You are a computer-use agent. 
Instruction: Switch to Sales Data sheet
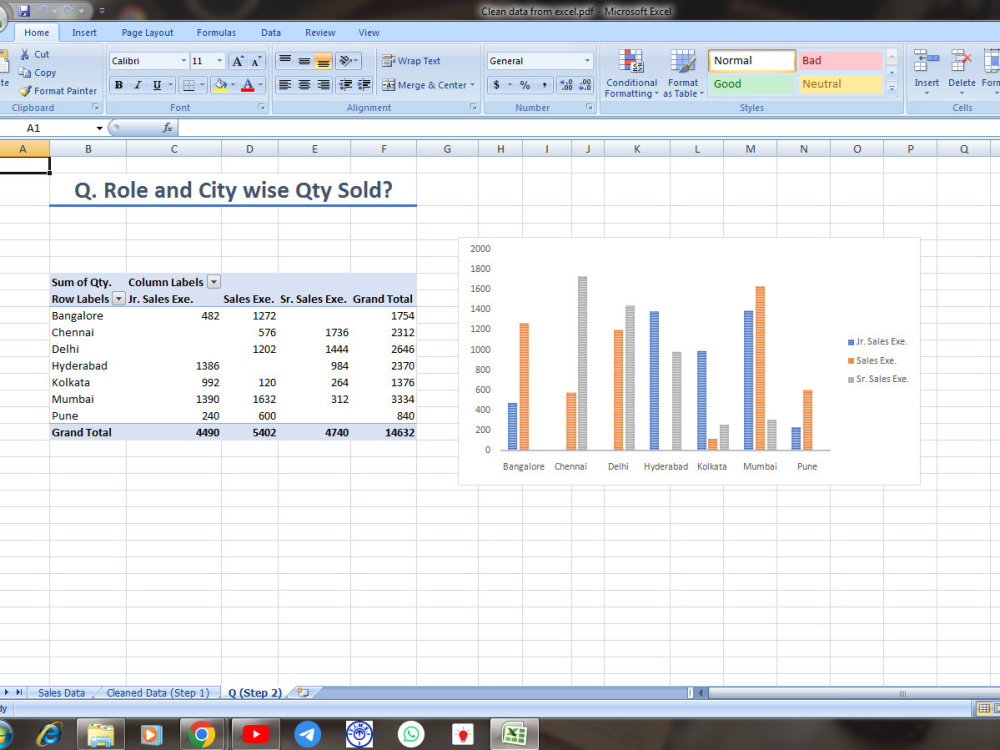click(61, 693)
